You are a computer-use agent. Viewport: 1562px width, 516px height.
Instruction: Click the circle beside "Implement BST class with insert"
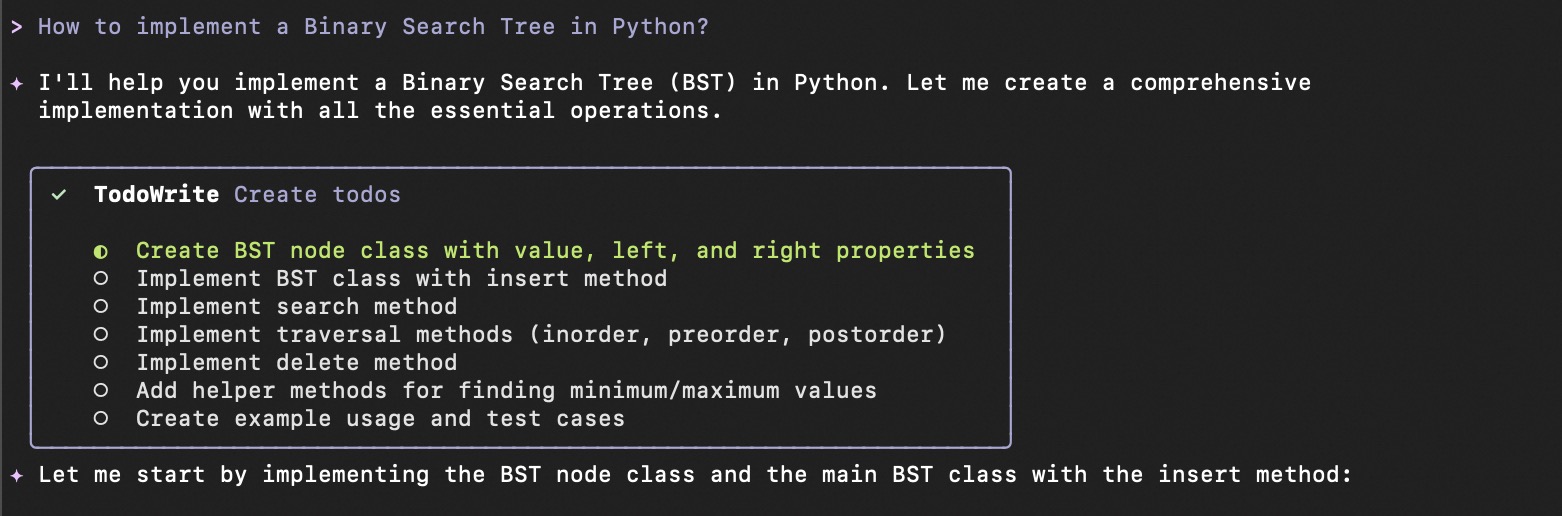coord(100,279)
